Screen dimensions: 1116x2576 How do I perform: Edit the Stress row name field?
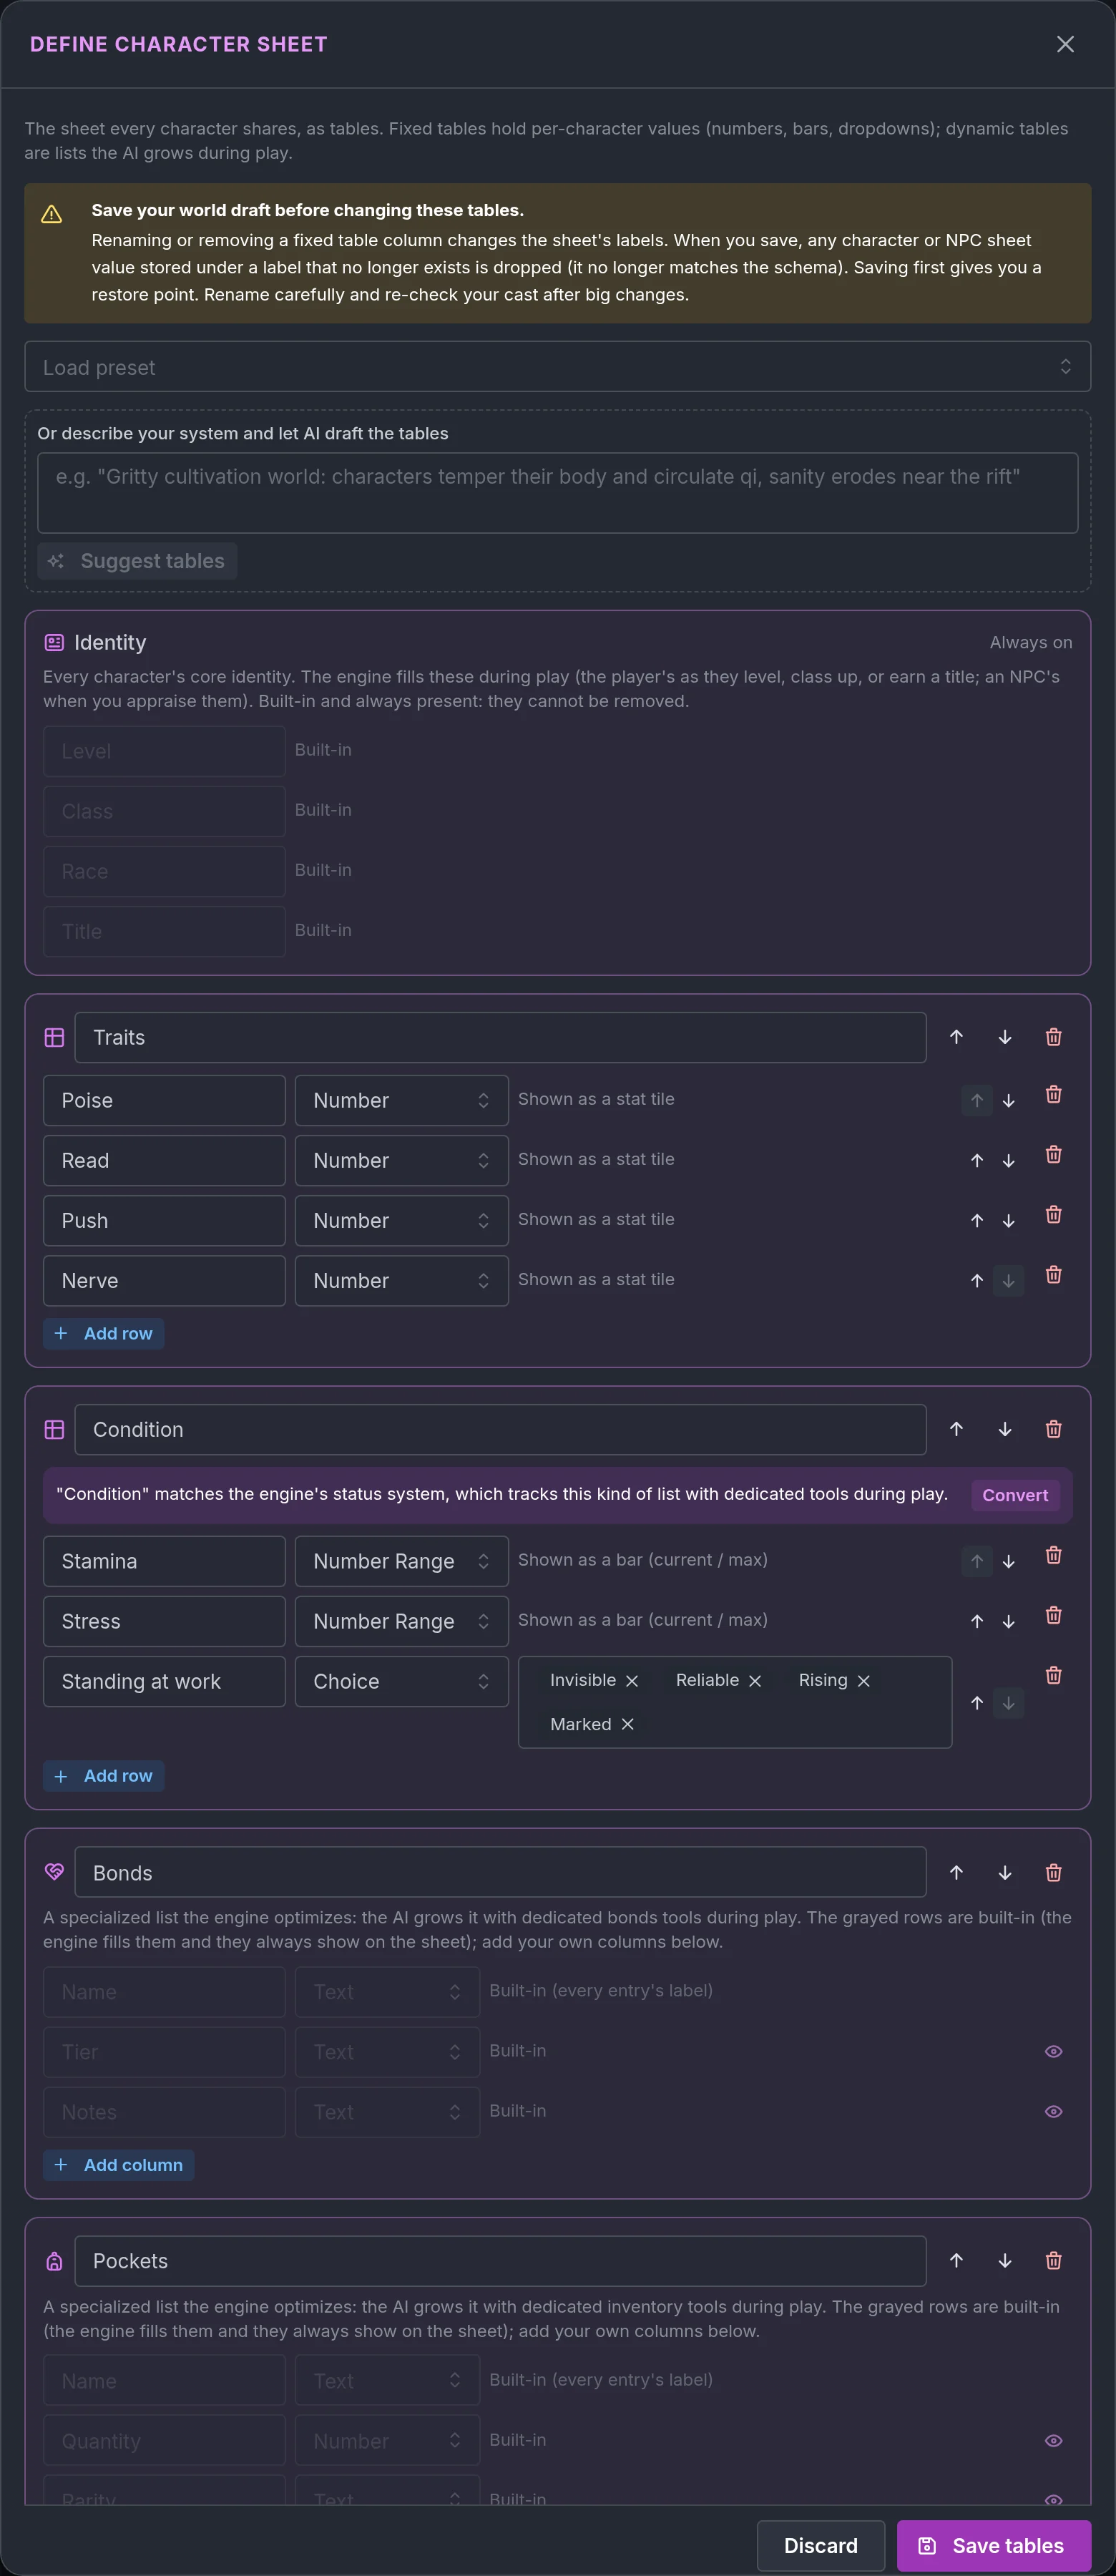click(164, 1621)
